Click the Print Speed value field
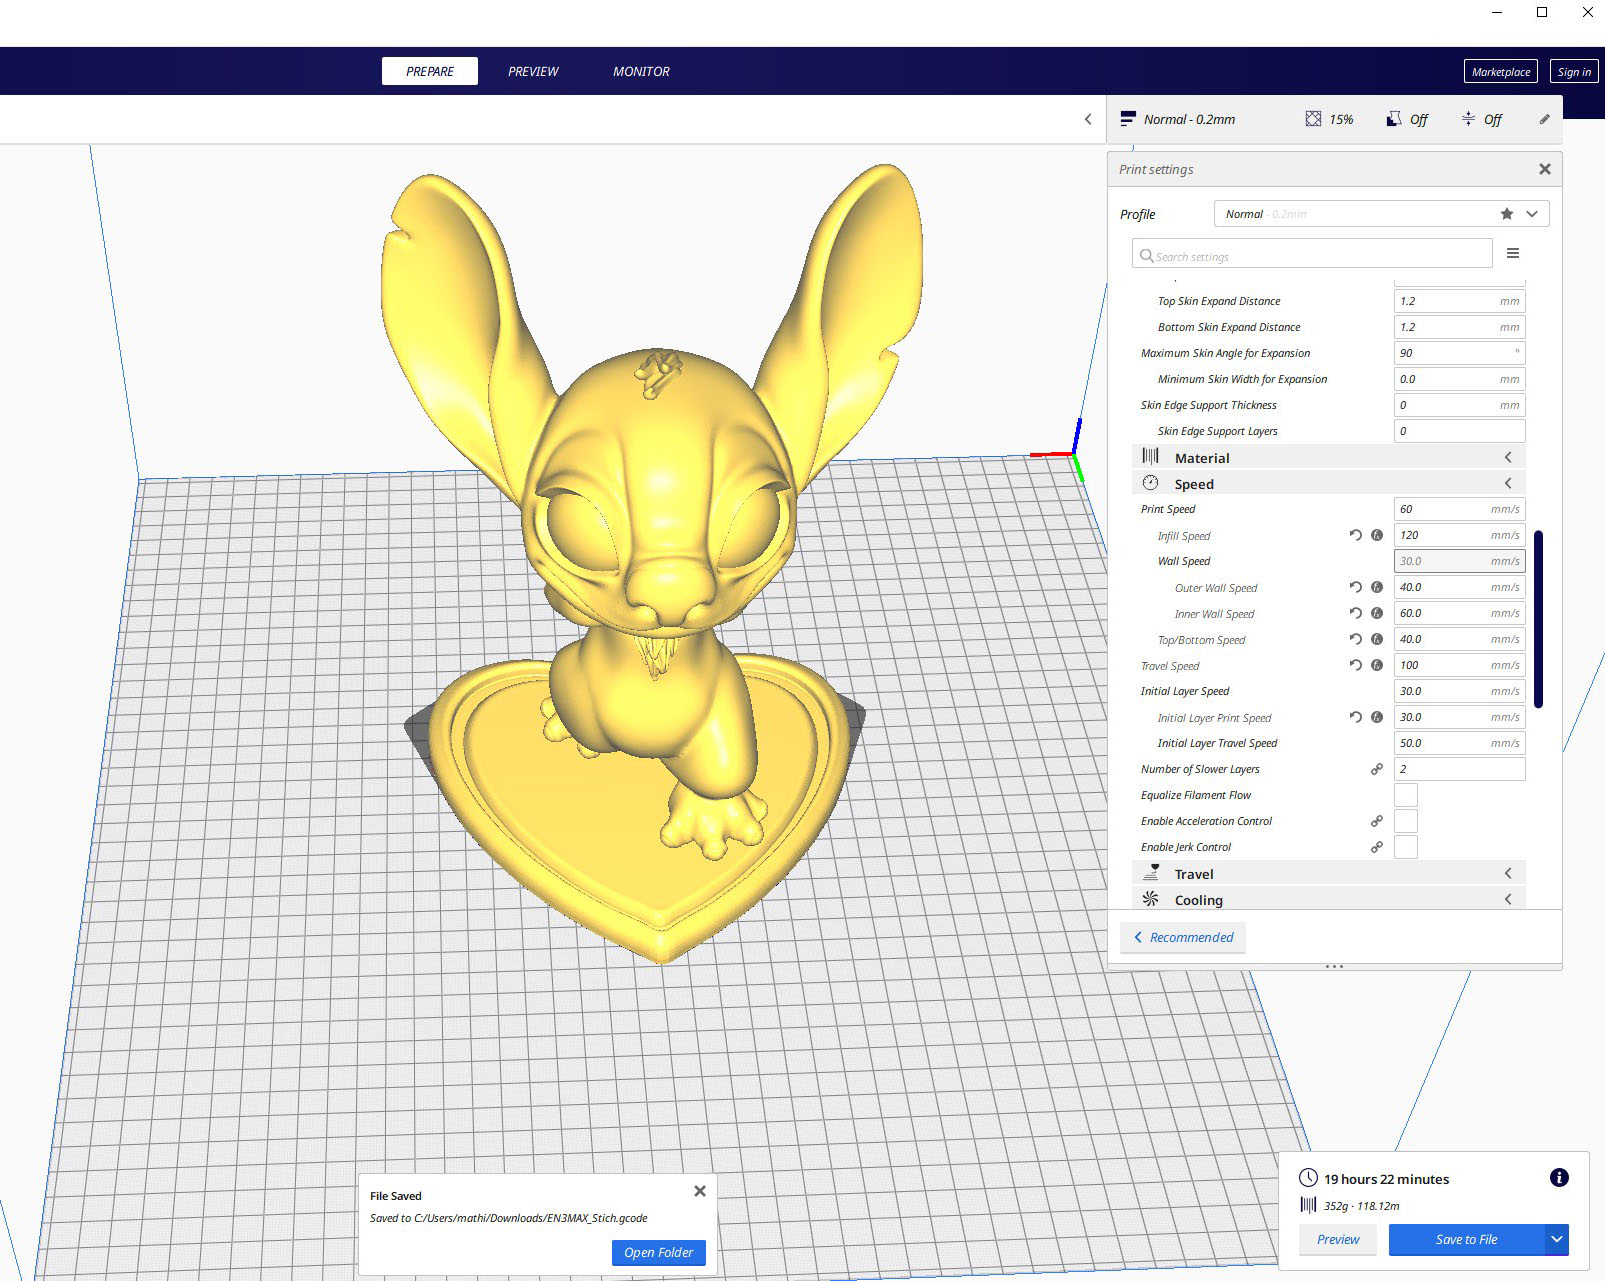This screenshot has height=1281, width=1605. 1459,509
